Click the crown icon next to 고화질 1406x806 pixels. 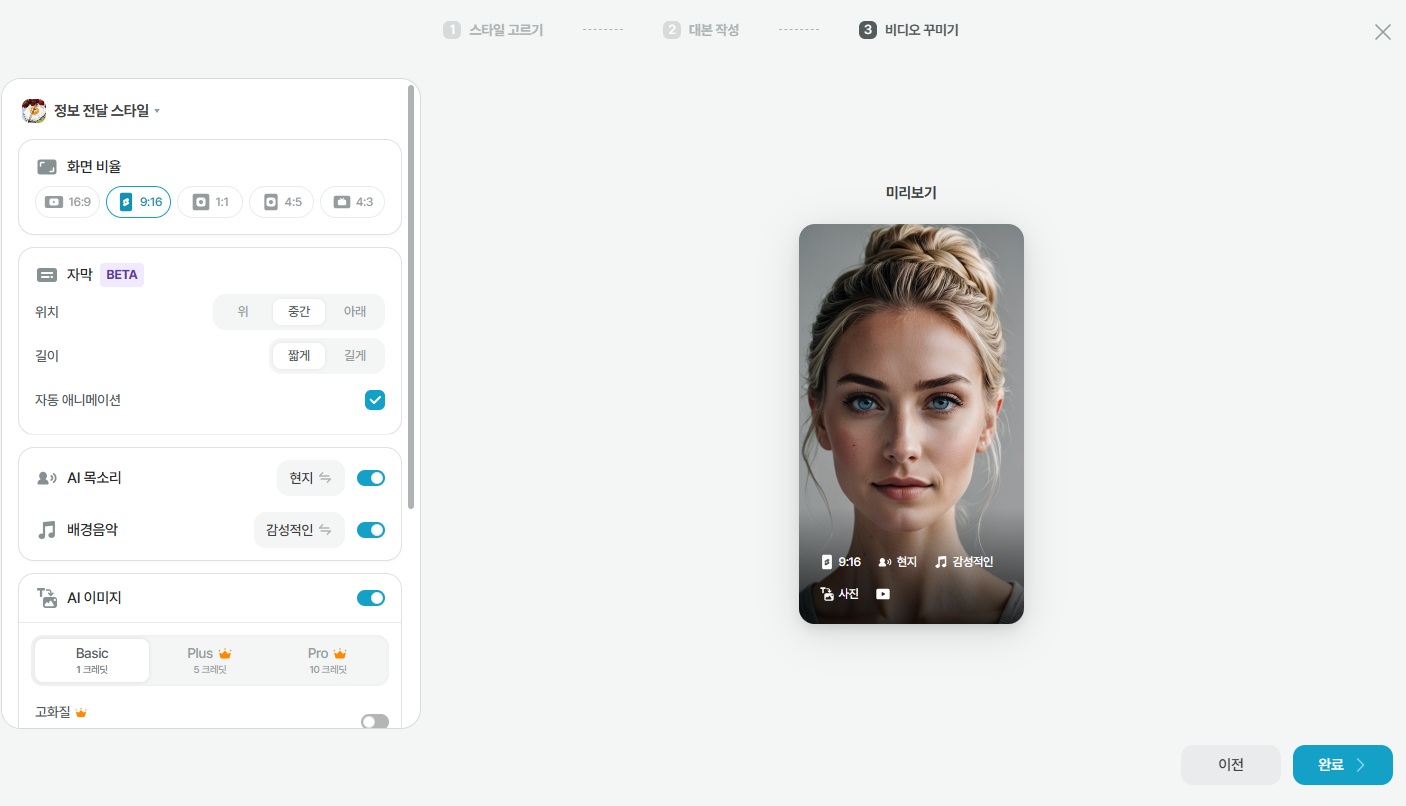(x=81, y=712)
